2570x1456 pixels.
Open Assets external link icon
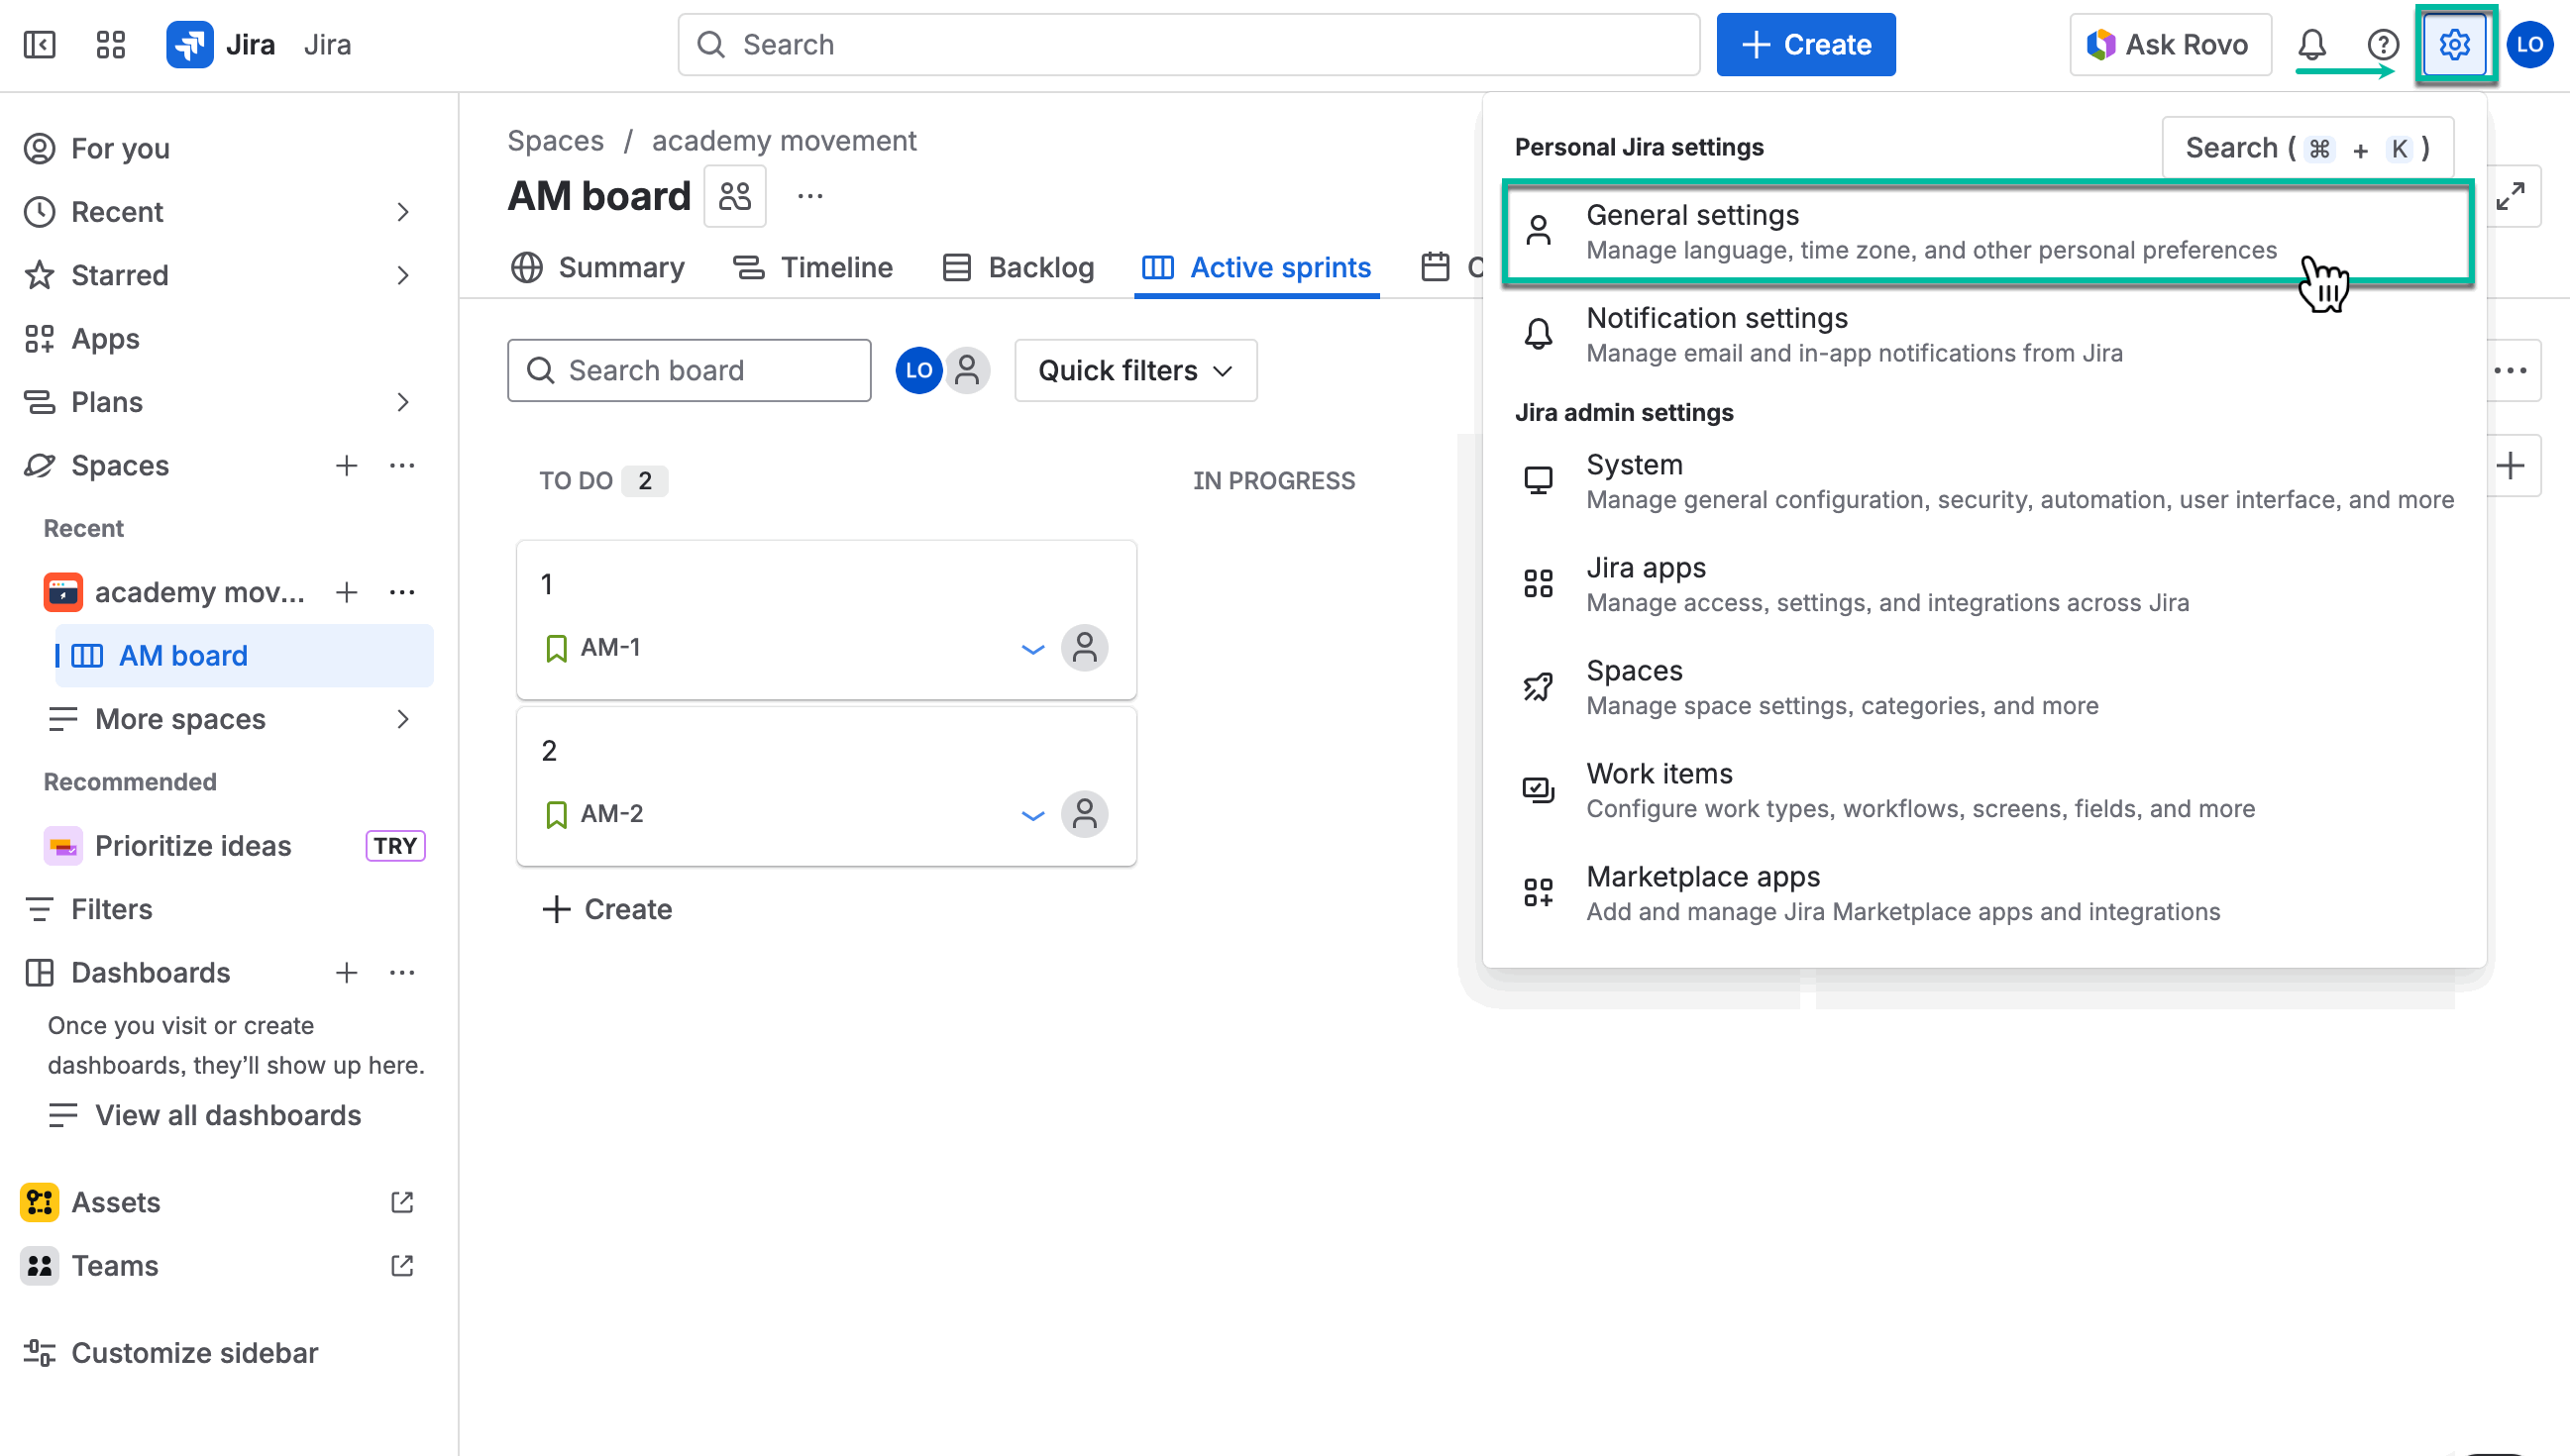pos(402,1202)
